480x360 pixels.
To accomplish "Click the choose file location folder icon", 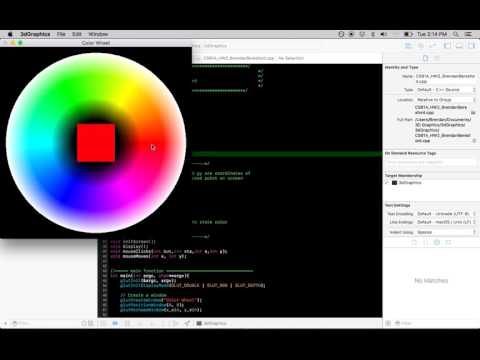I will pos(473,113).
